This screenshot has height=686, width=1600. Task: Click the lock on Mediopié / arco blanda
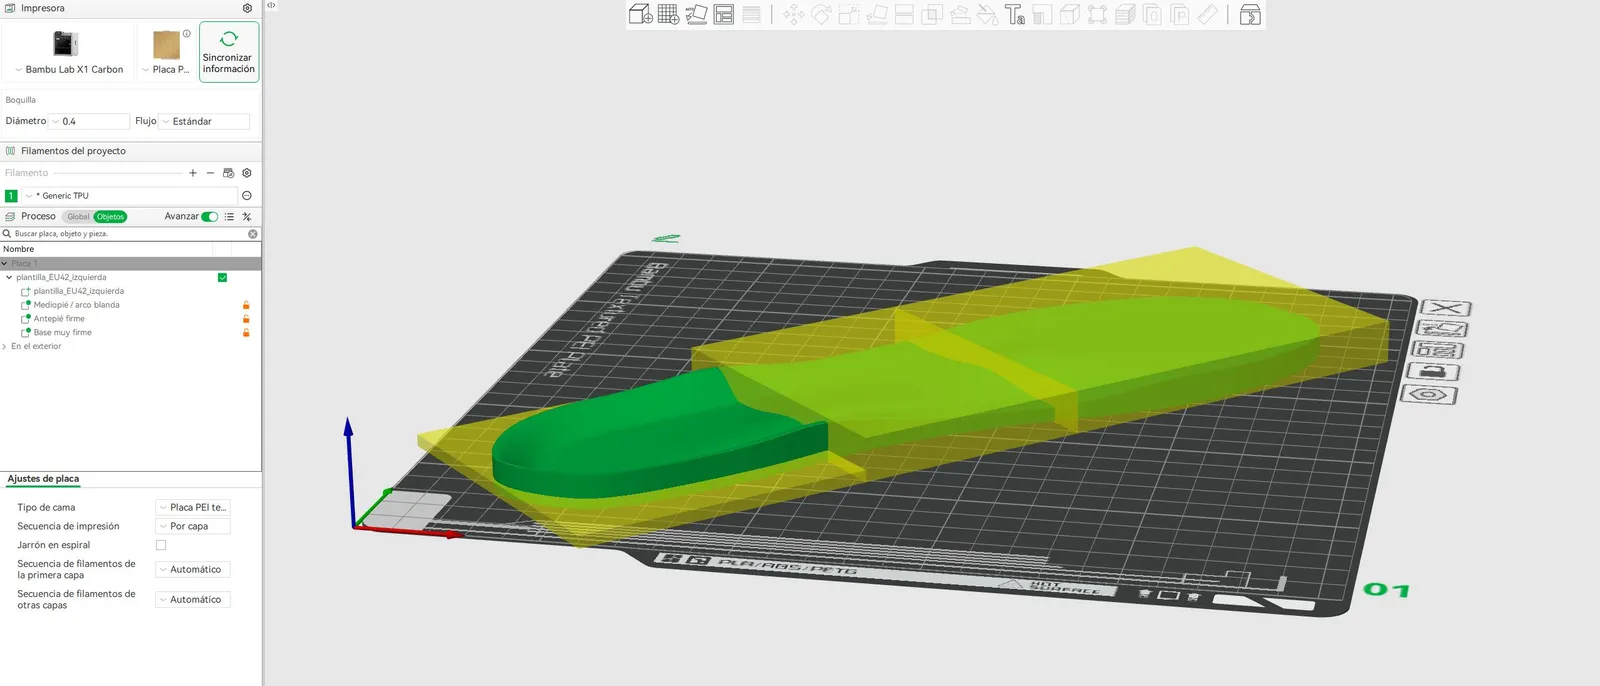pyautogui.click(x=246, y=305)
